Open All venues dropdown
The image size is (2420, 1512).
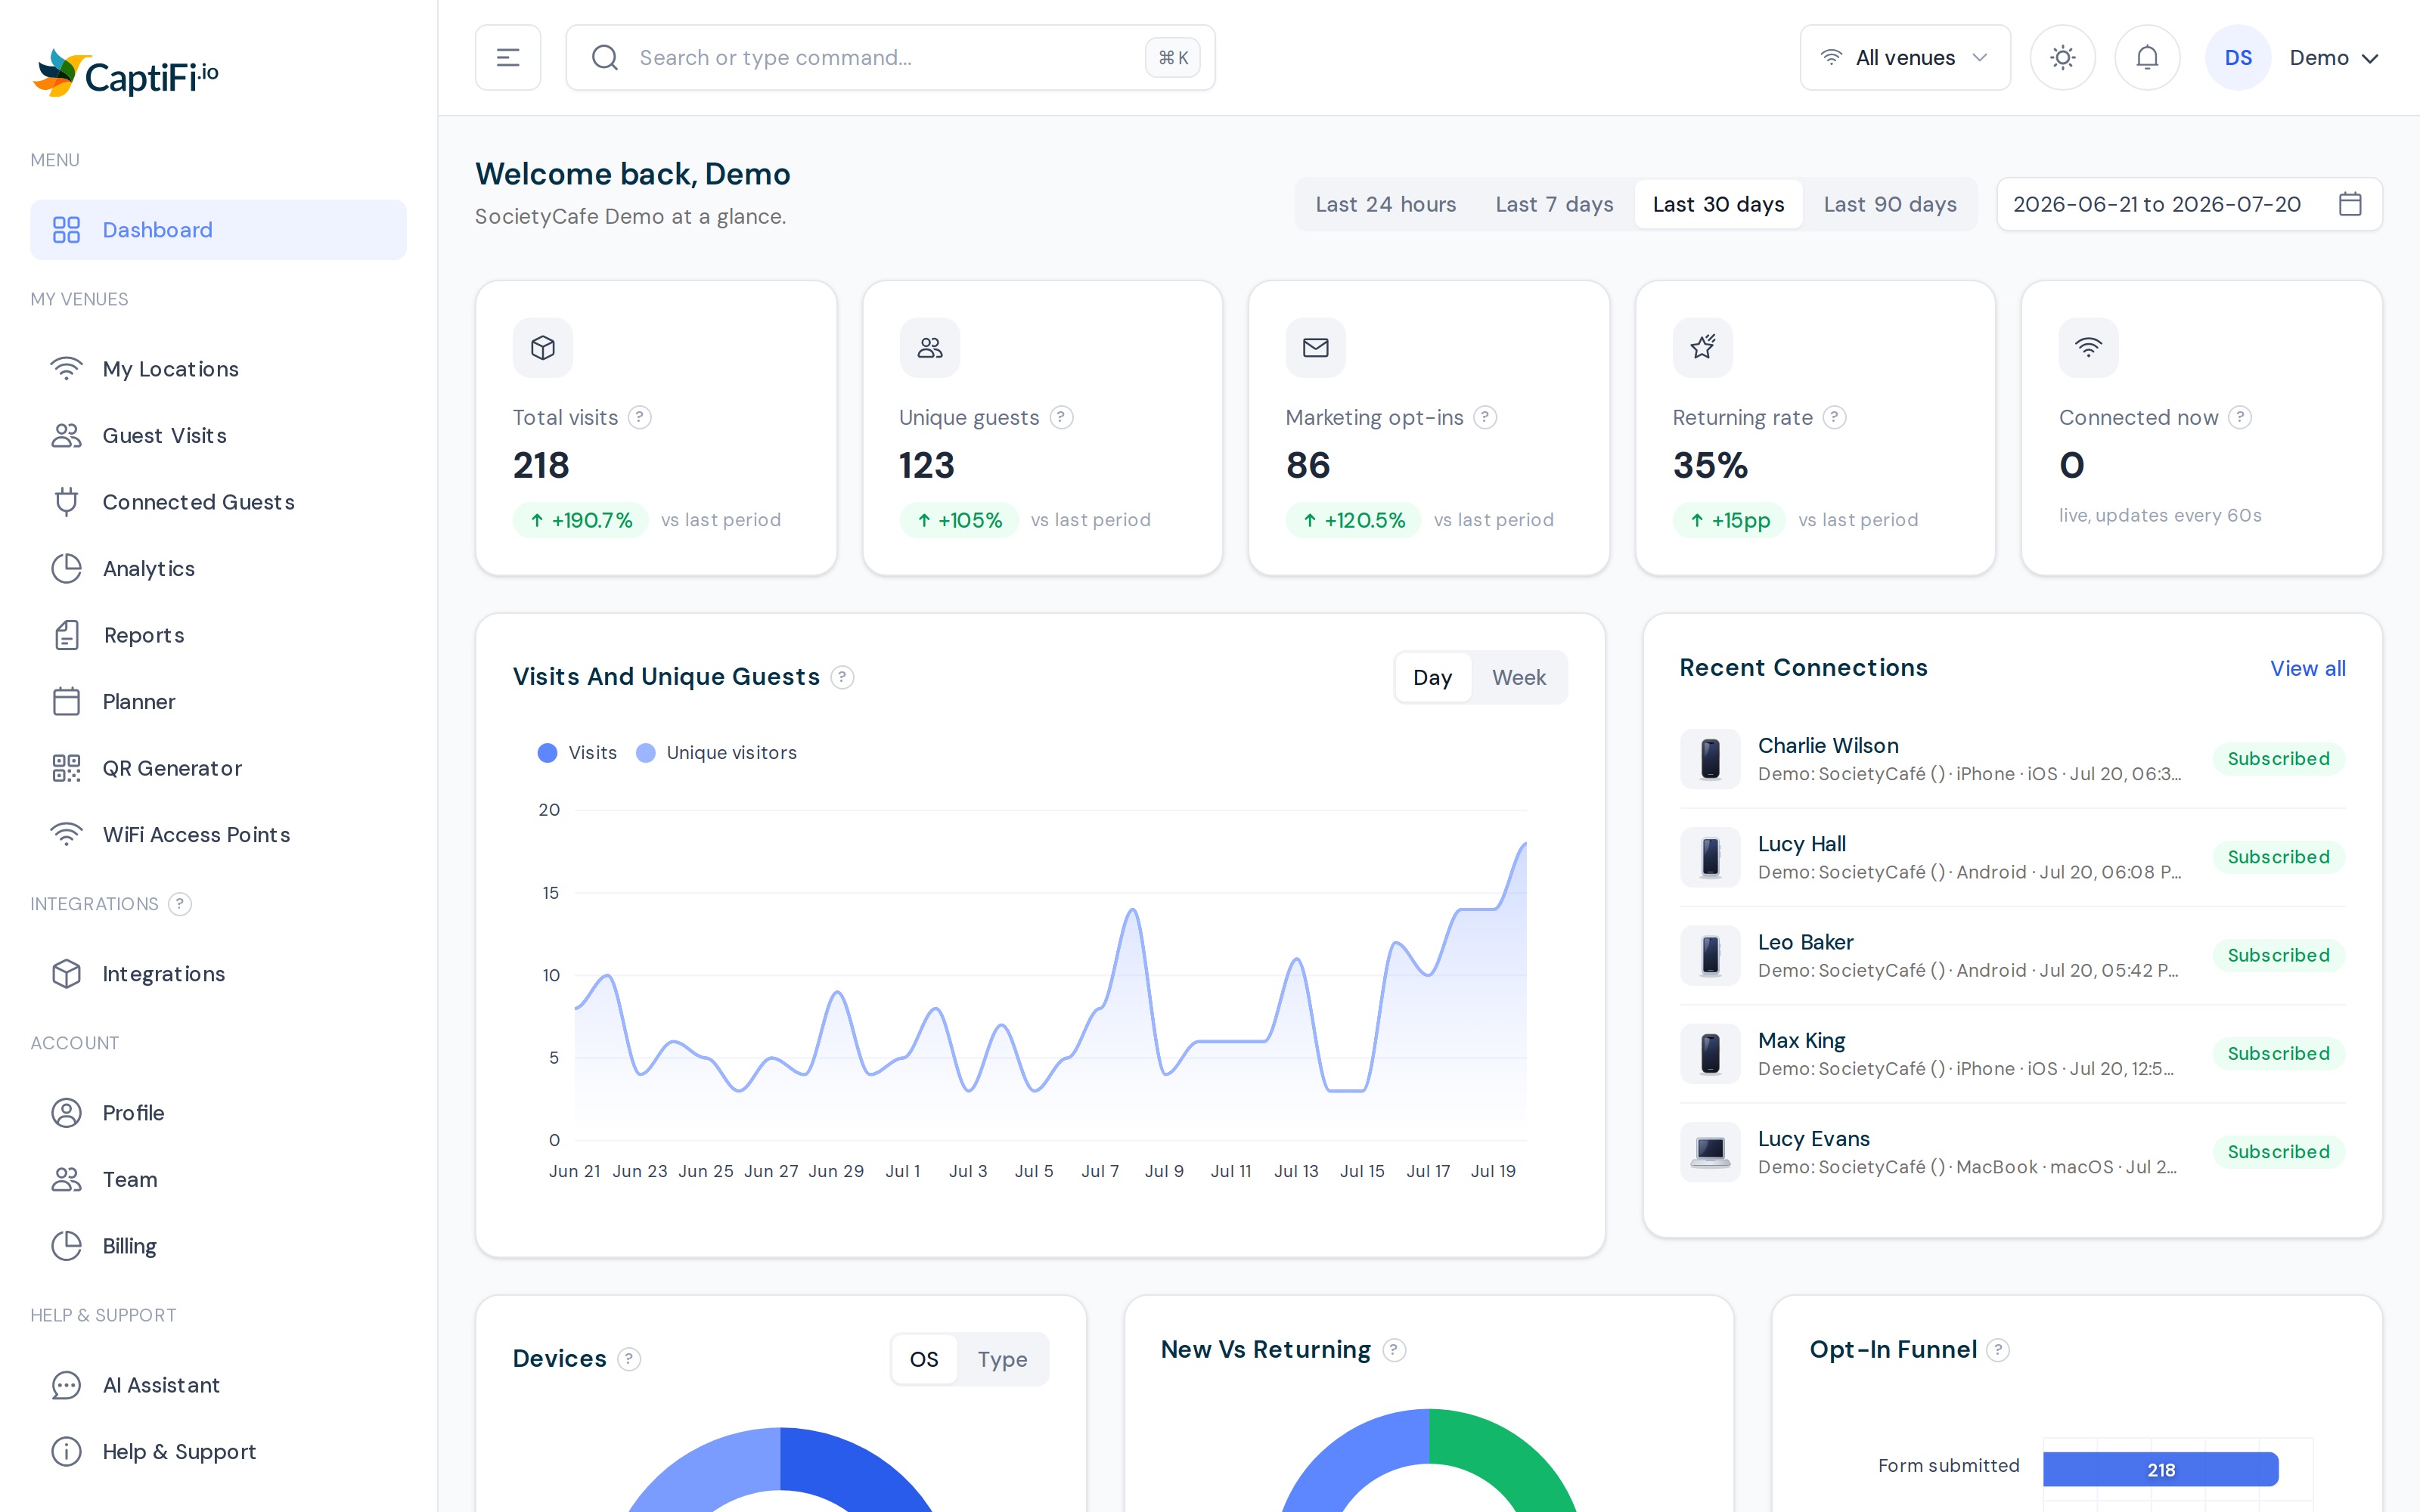tap(1905, 58)
